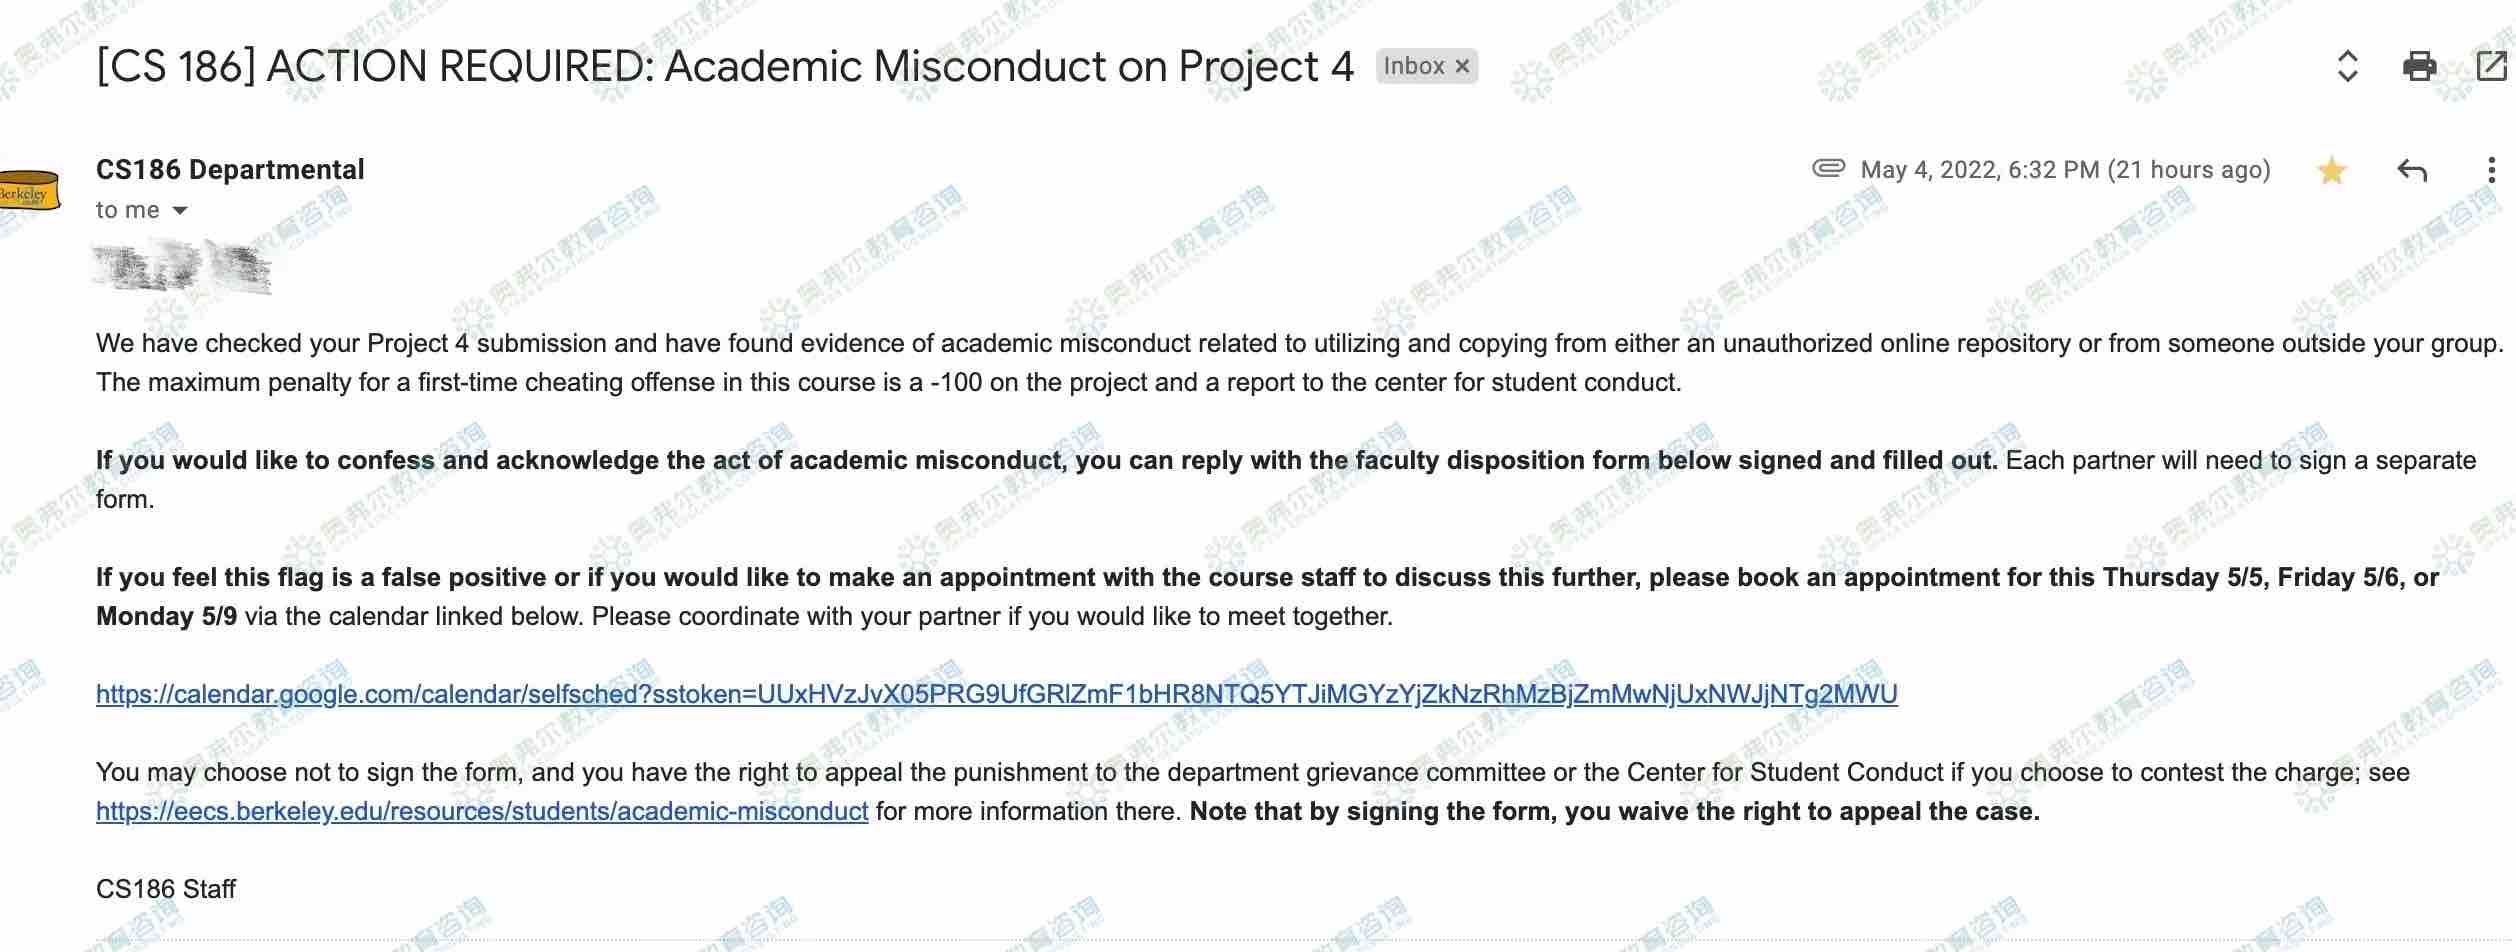Click the "to me" recipient text

click(x=127, y=211)
